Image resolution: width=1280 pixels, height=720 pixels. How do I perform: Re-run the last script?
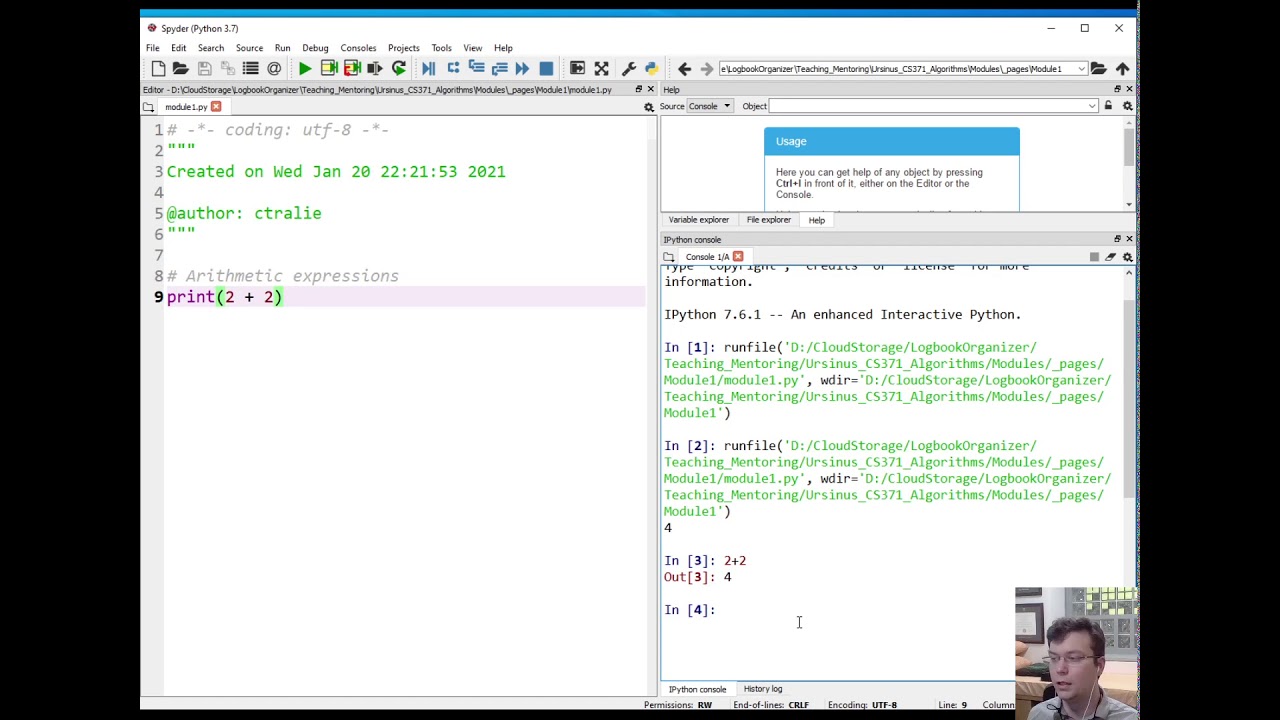click(x=398, y=68)
